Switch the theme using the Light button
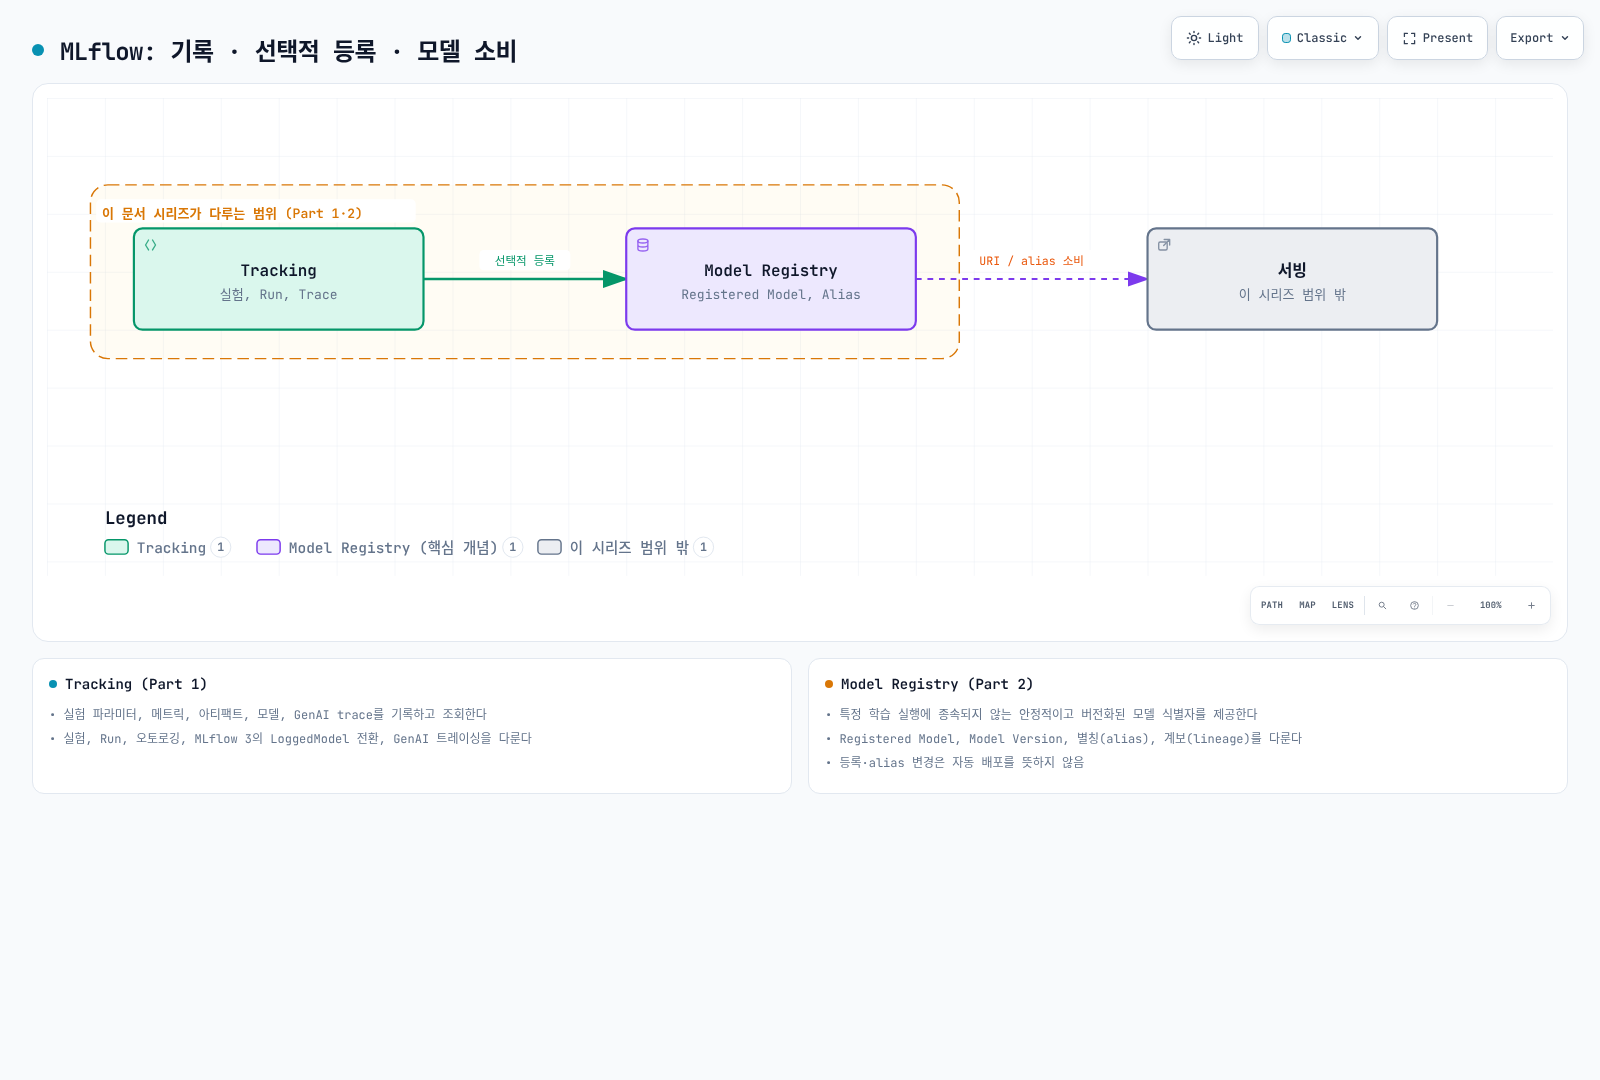Image resolution: width=1600 pixels, height=1080 pixels. [x=1214, y=38]
